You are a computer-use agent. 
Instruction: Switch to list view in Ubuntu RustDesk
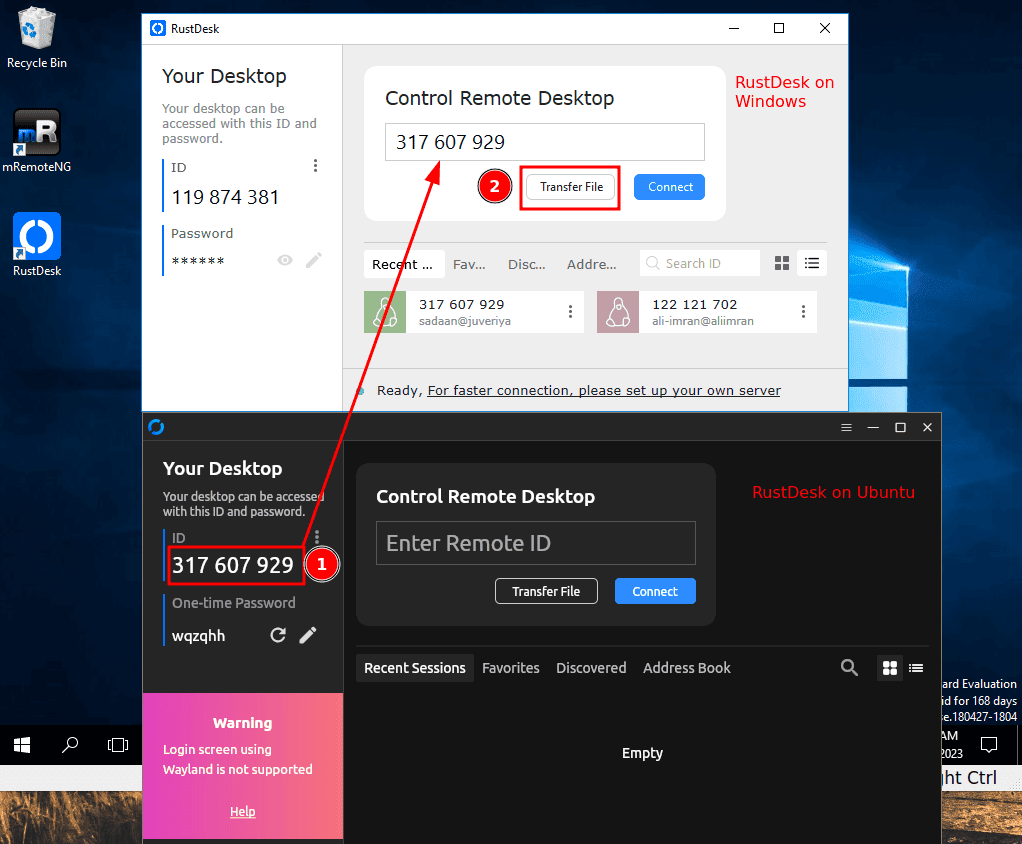pos(916,668)
